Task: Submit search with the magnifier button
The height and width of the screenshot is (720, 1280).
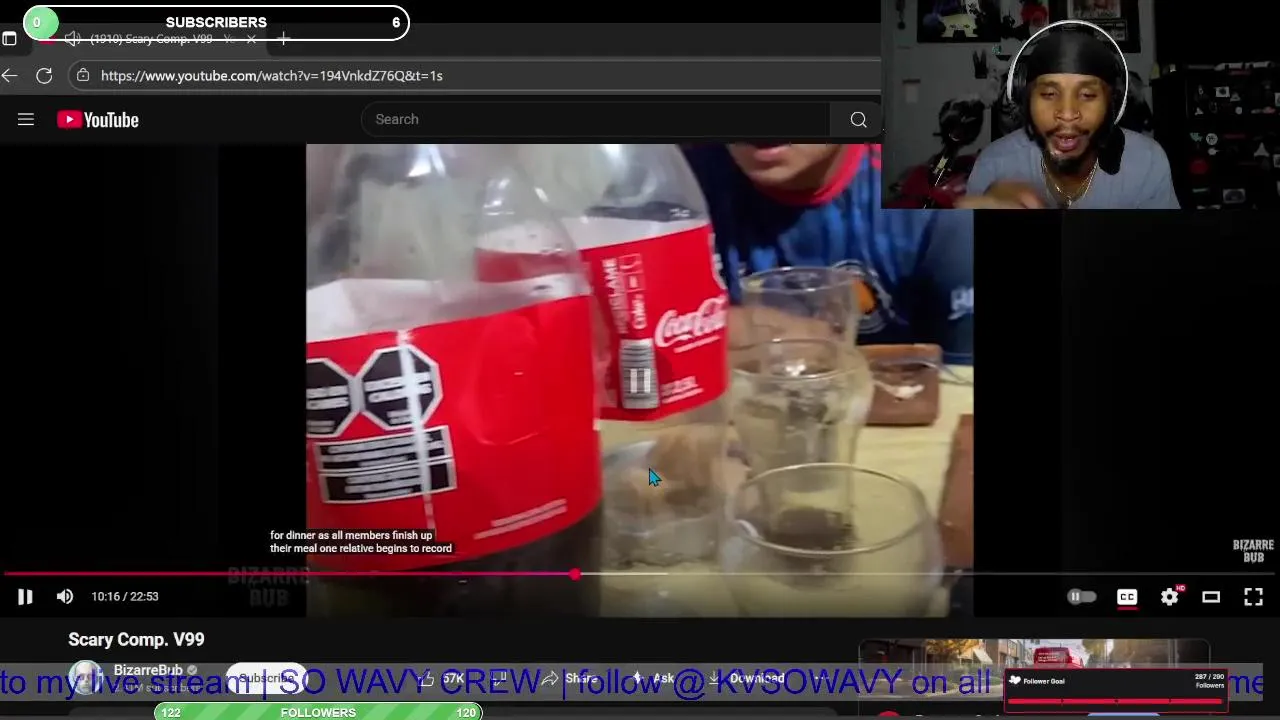Action: [x=858, y=120]
